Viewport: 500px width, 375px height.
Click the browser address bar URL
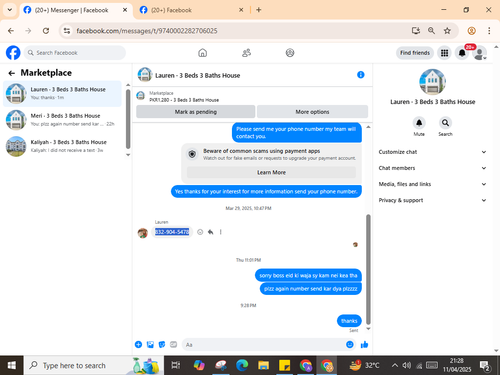point(147,31)
